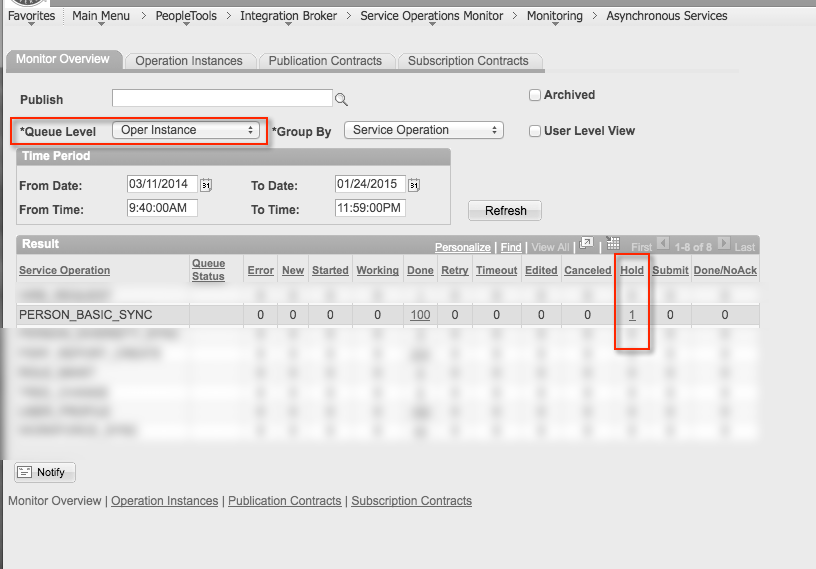This screenshot has height=569, width=816.
Task: Open Done count 100 for PERSON_BASIC_SYNC
Action: 420,315
